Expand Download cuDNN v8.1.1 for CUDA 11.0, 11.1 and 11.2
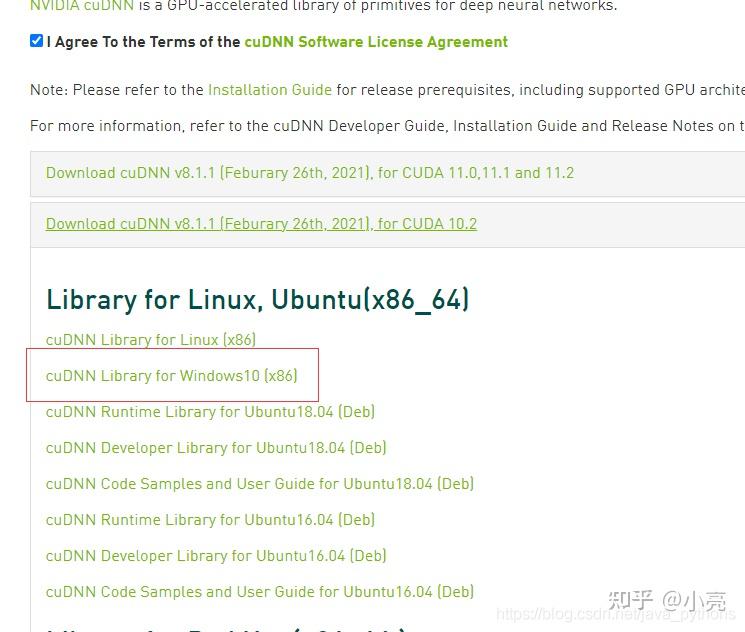 (309, 173)
